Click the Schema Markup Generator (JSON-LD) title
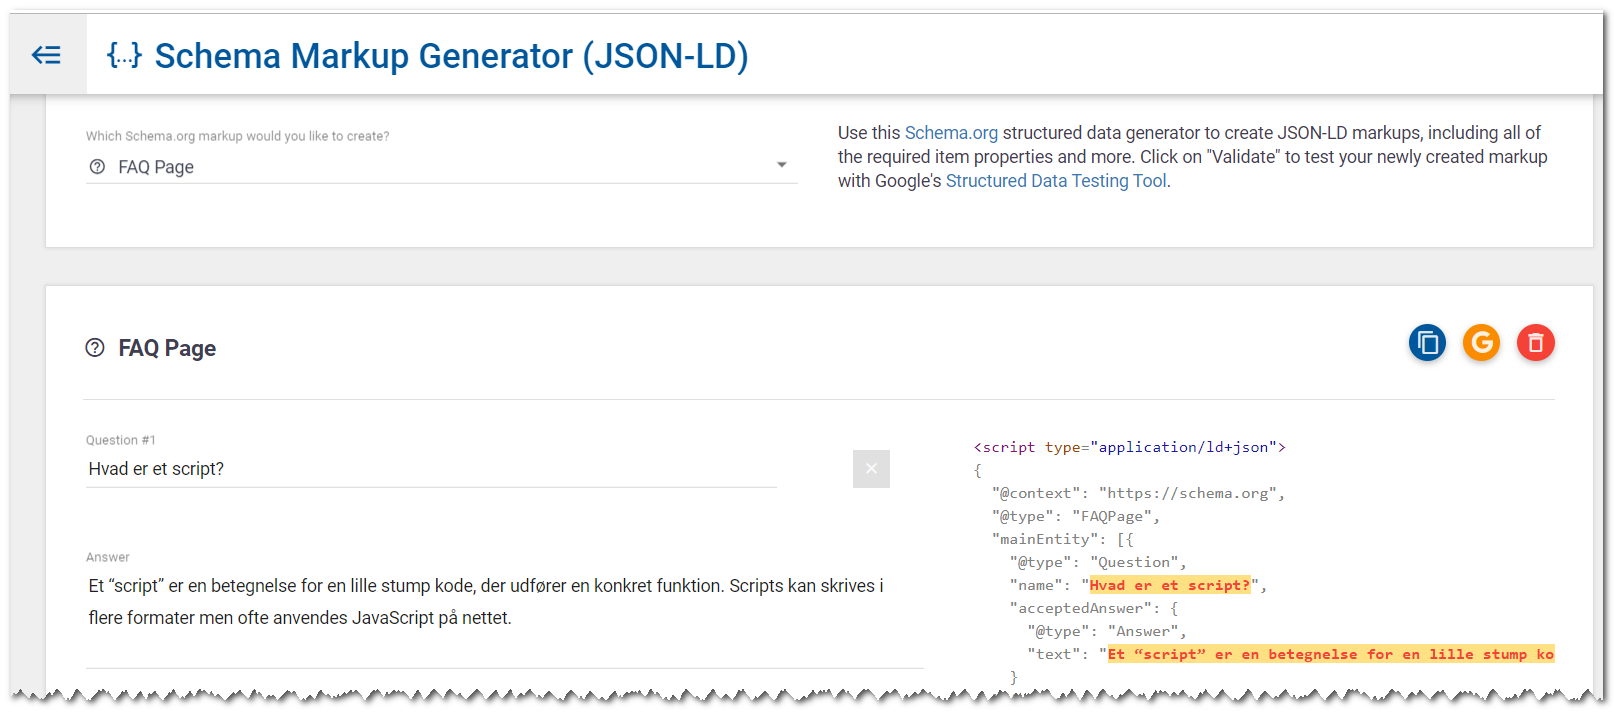1614x717 pixels. click(451, 56)
